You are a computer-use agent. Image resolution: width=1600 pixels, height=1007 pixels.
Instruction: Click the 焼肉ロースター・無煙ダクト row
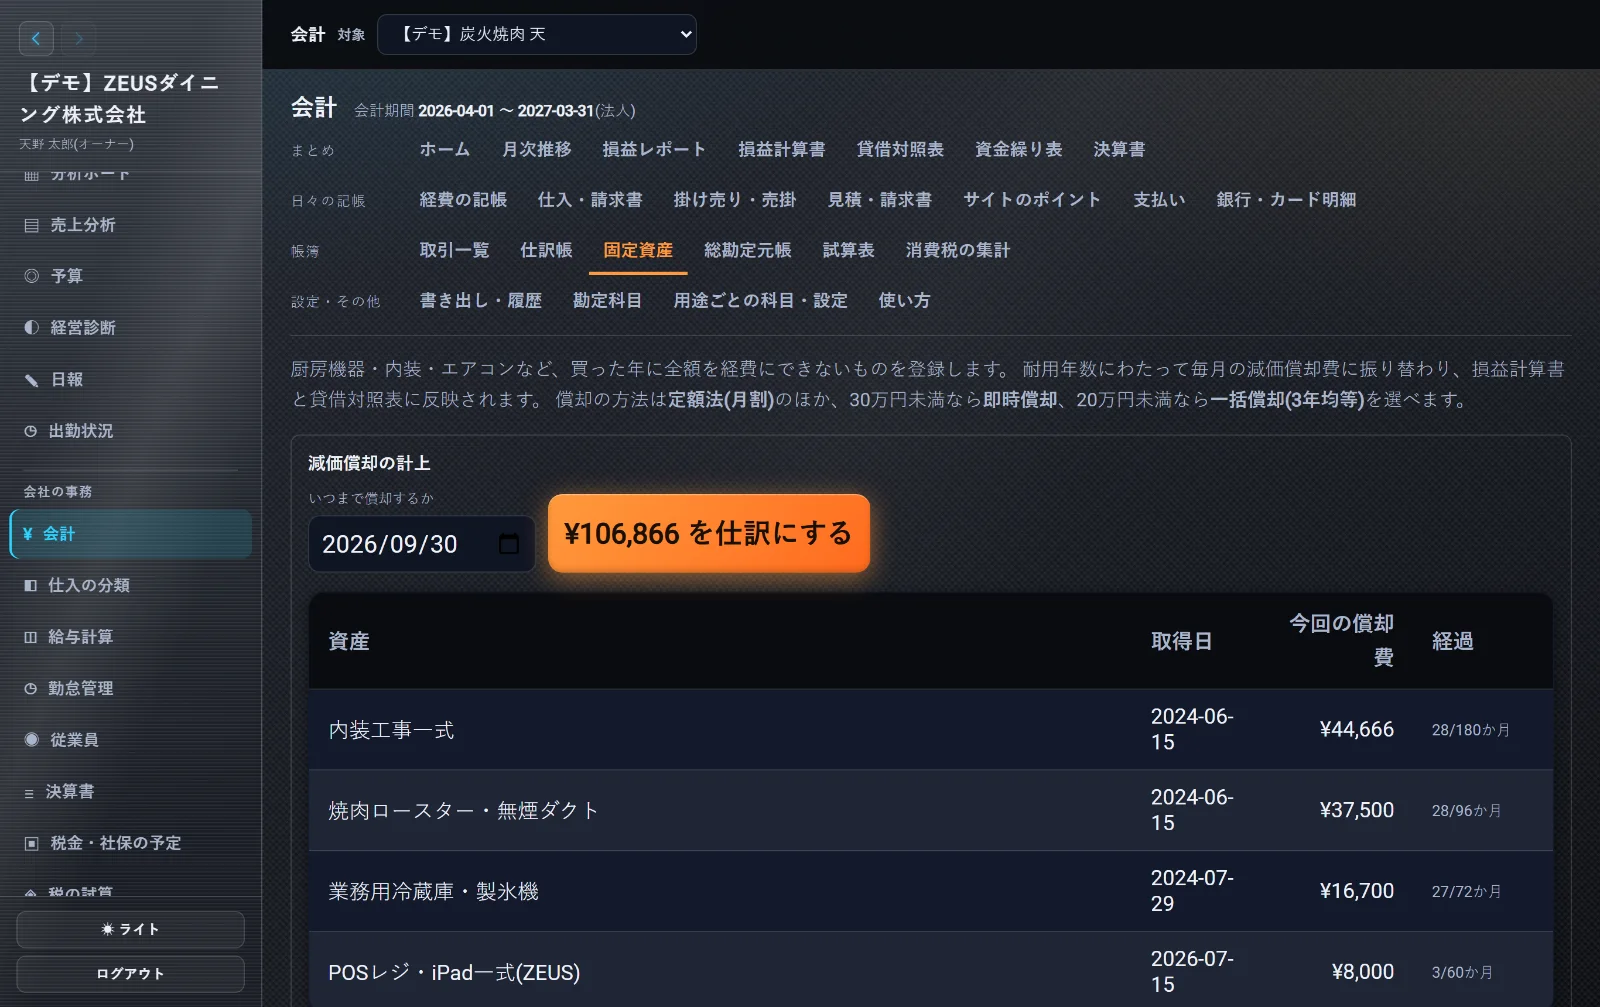click(931, 811)
